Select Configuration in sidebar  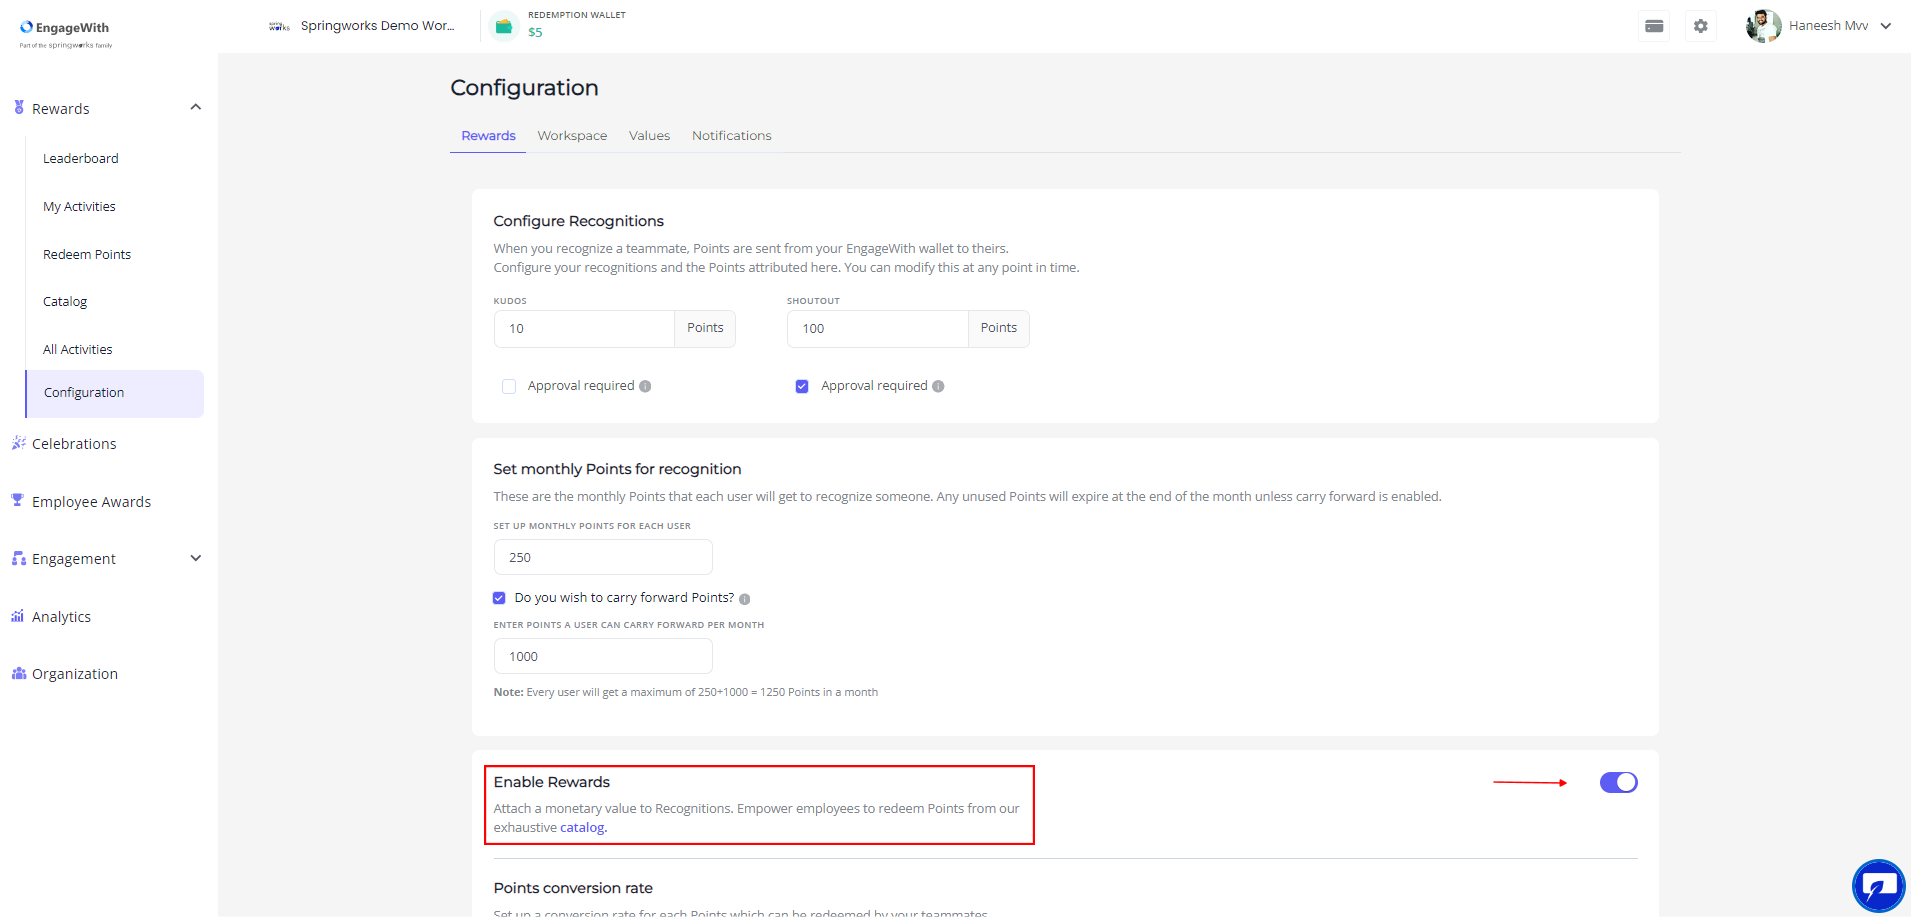click(x=115, y=393)
